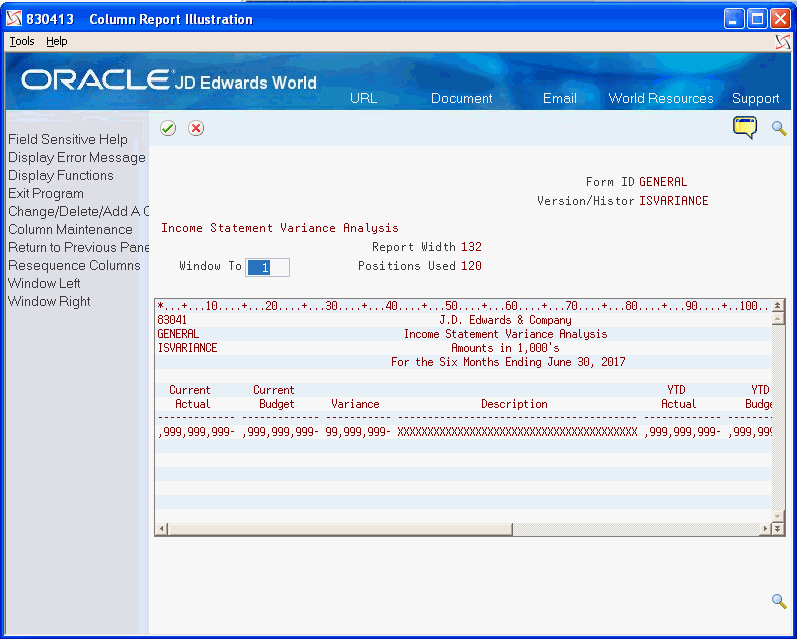Click the application icon in the title bar
Image resolution: width=797 pixels, height=639 pixels.
(14, 19)
